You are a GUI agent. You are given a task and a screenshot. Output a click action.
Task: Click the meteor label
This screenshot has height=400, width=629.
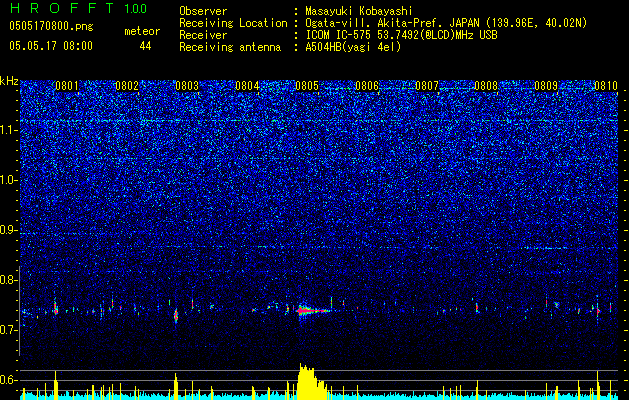point(142,31)
